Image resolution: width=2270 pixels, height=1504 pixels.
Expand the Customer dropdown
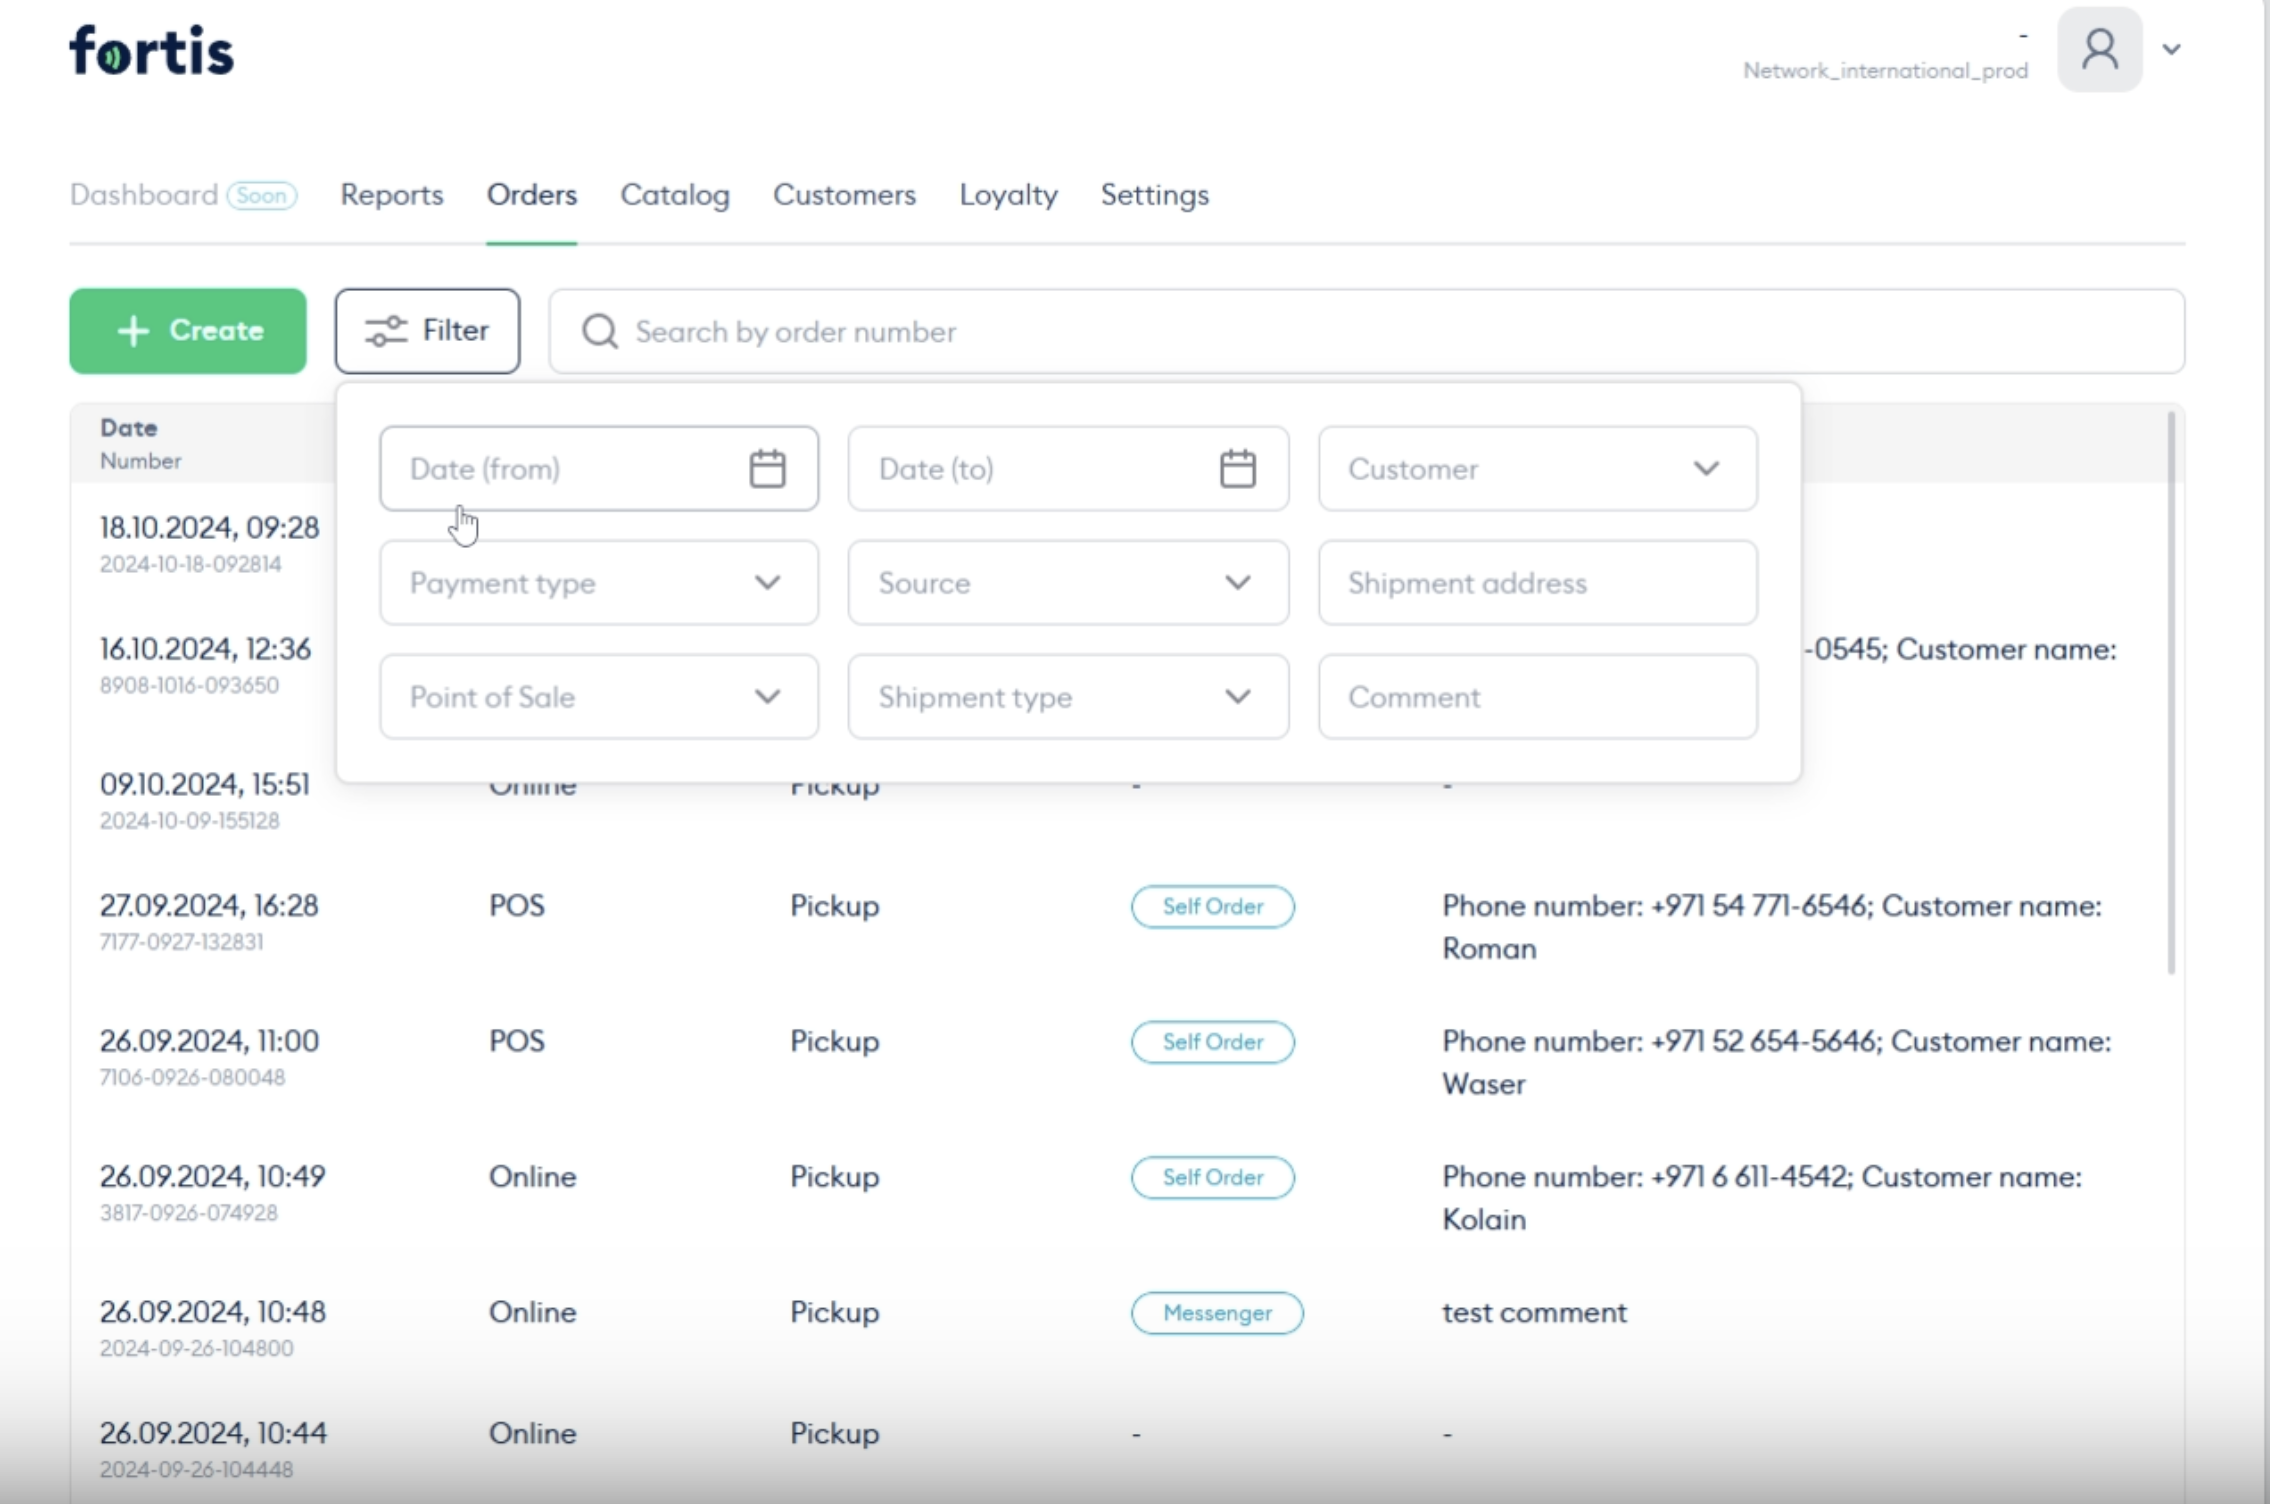[x=1537, y=469]
